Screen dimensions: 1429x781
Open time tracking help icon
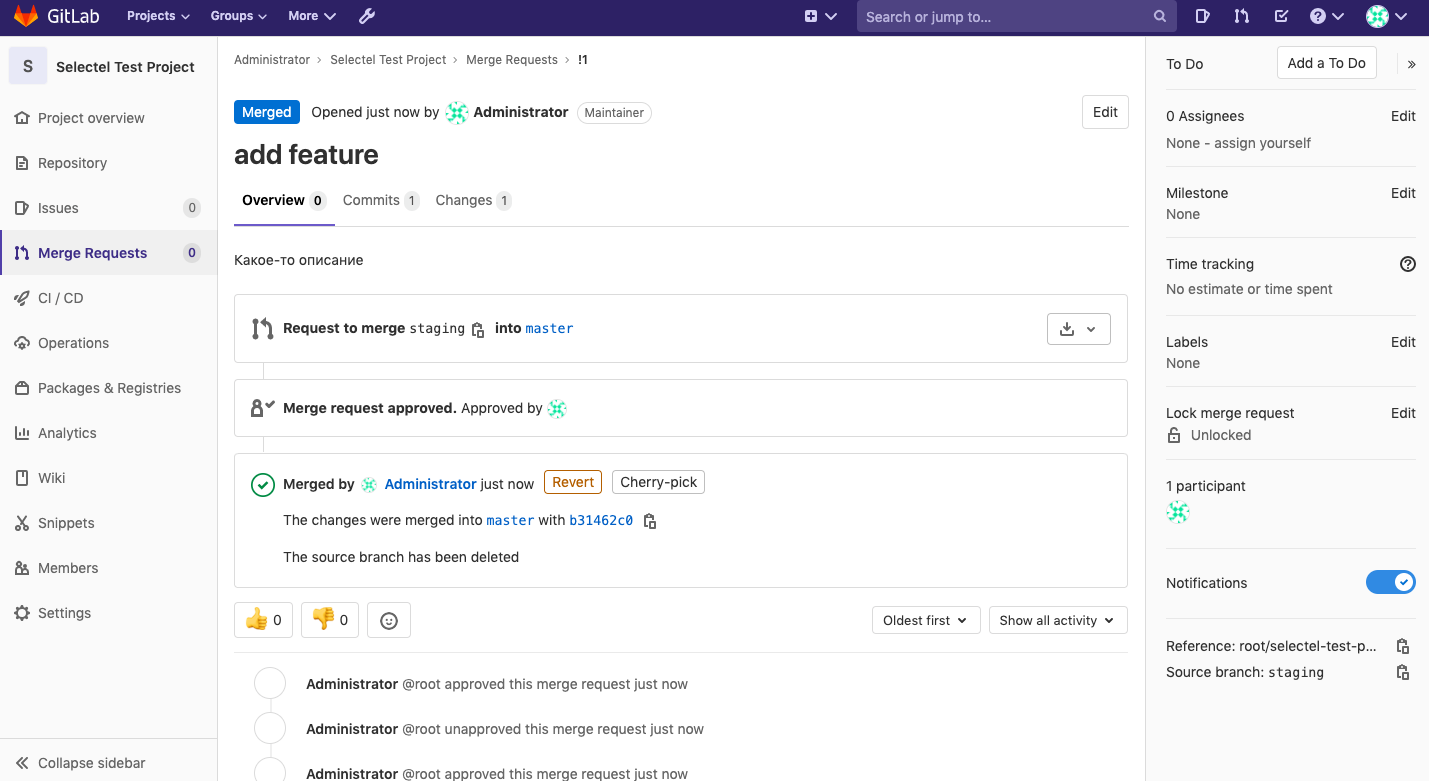pyautogui.click(x=1408, y=264)
